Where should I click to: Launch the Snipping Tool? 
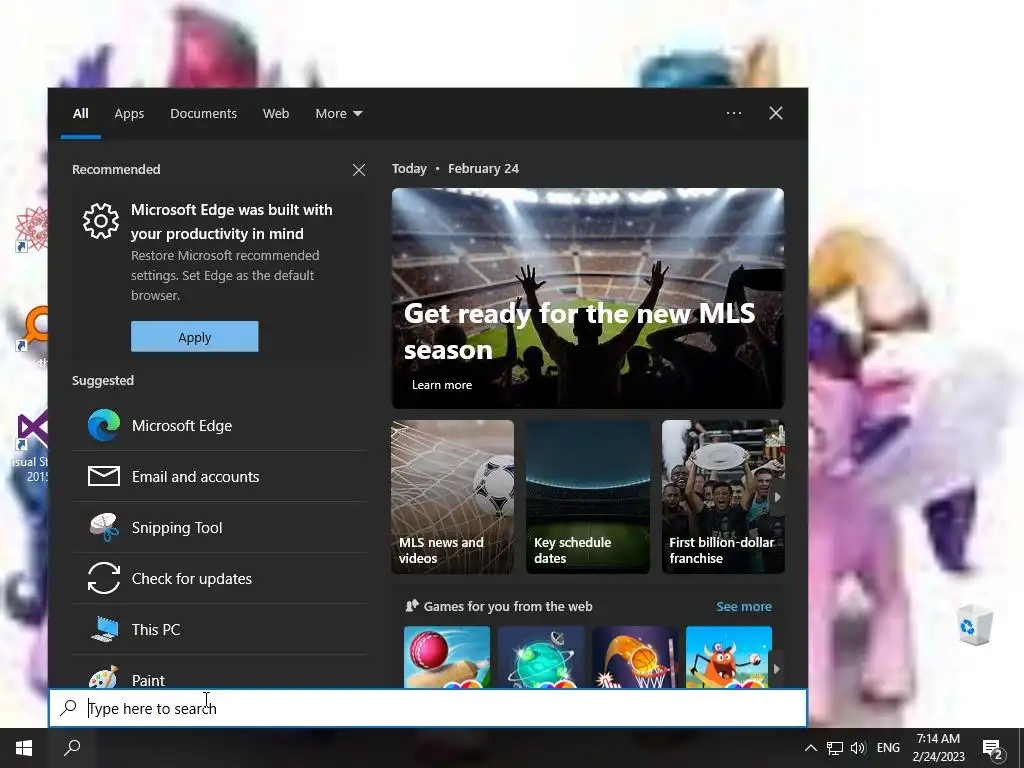(x=220, y=528)
